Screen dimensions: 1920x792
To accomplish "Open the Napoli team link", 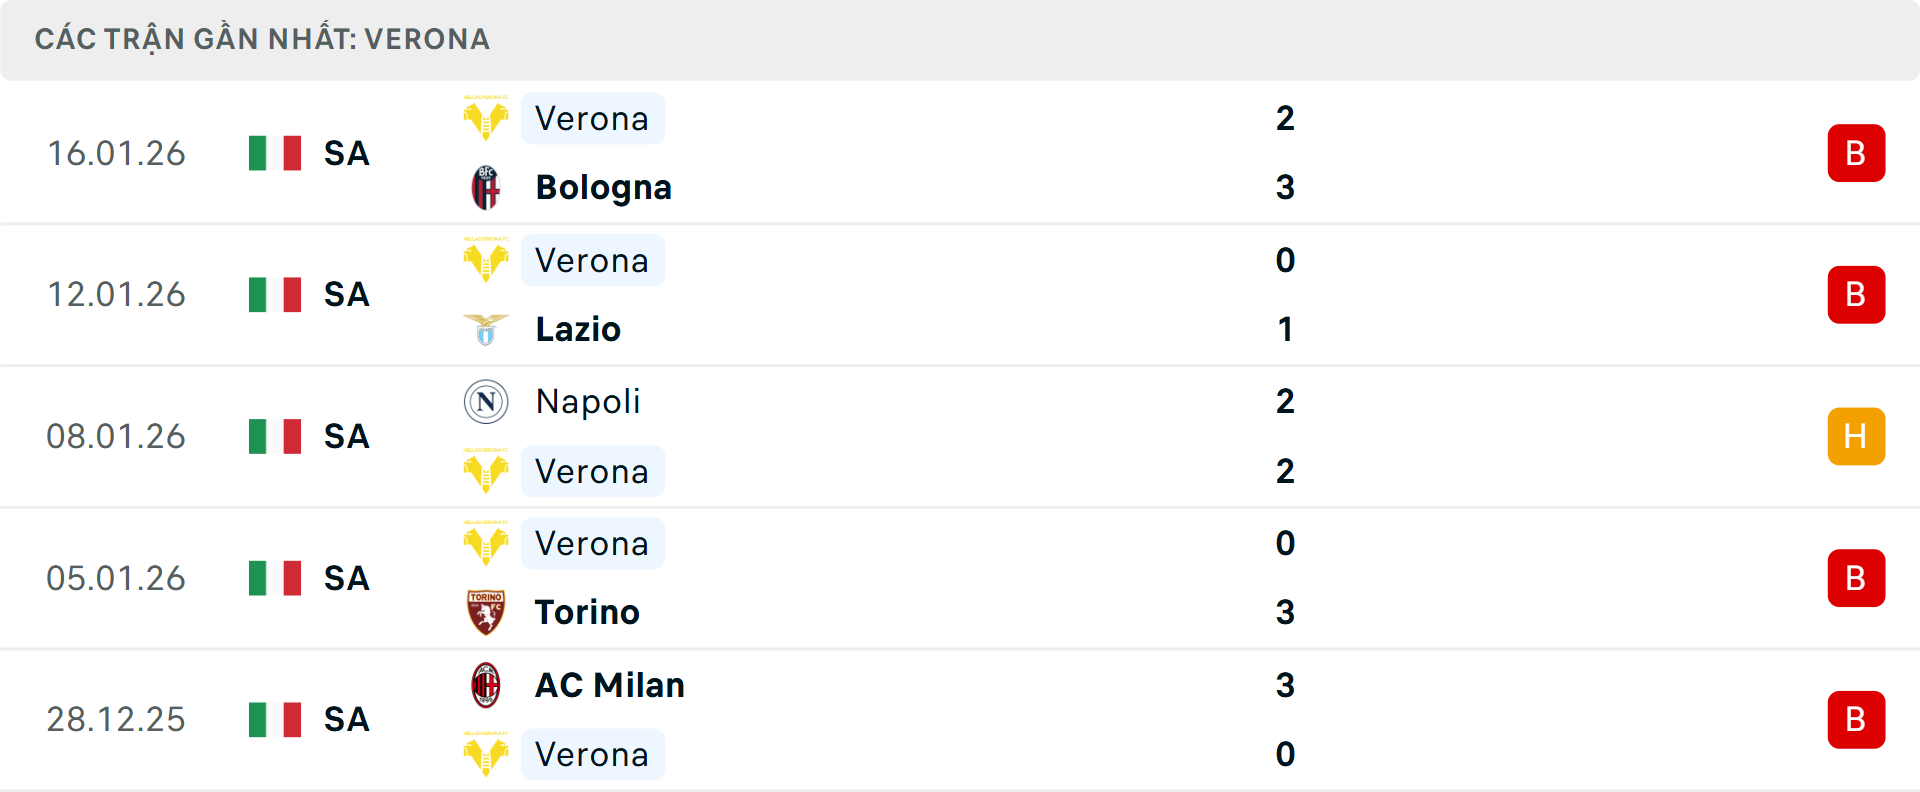I will click(x=588, y=402).
